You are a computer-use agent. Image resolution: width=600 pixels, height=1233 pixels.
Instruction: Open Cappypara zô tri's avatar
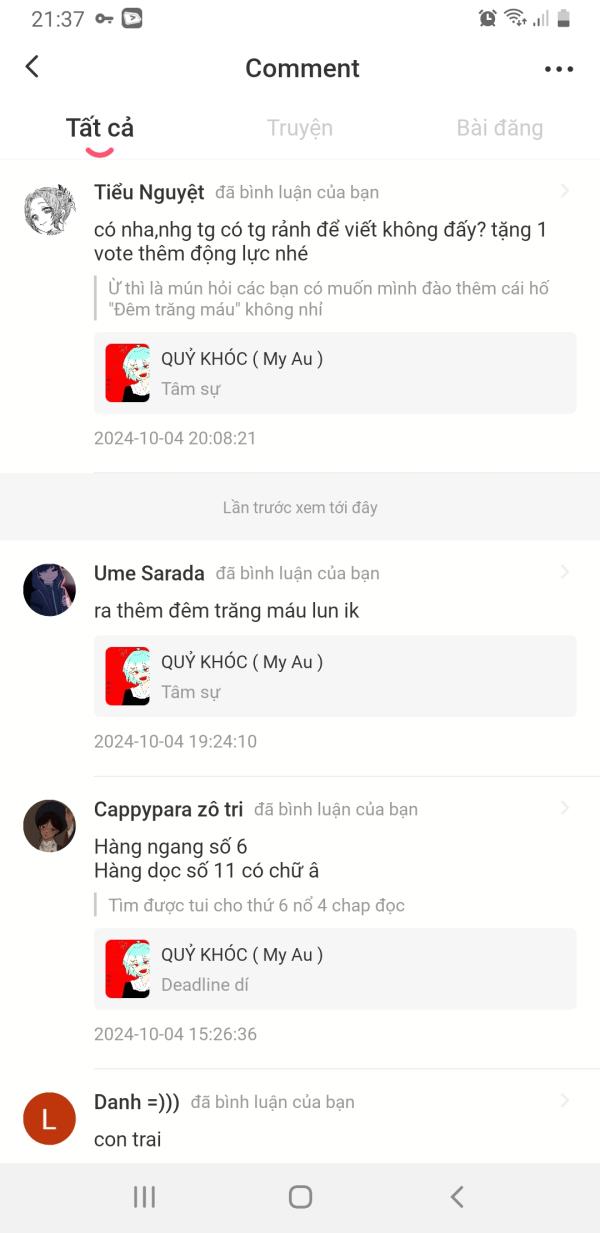point(49,826)
